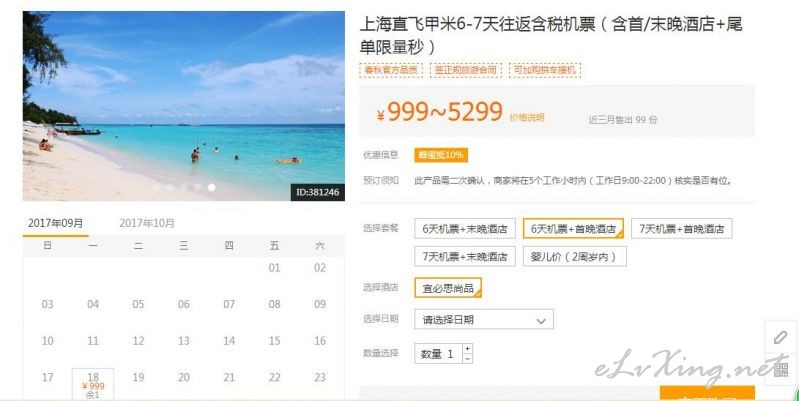Click the pencil feedback icon
Screen dimensions: 799x401
(780, 337)
